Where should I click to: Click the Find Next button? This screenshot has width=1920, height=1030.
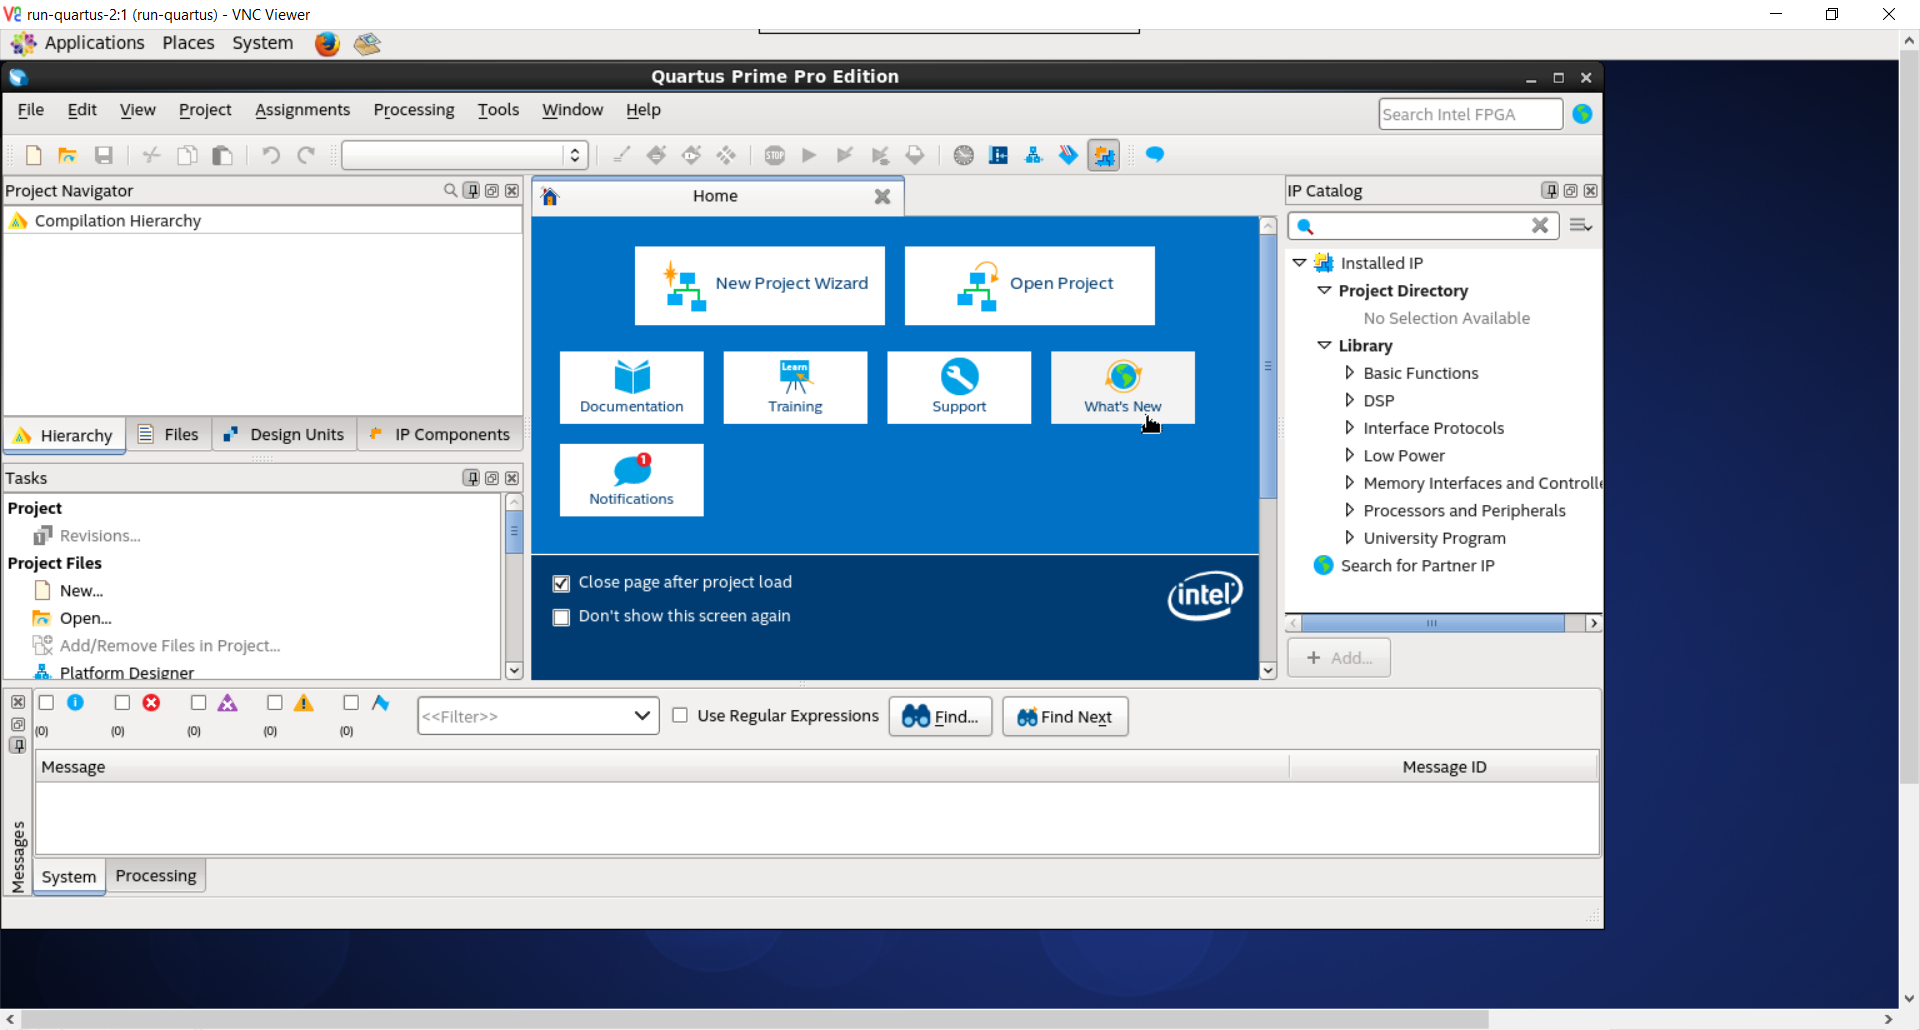click(1064, 717)
